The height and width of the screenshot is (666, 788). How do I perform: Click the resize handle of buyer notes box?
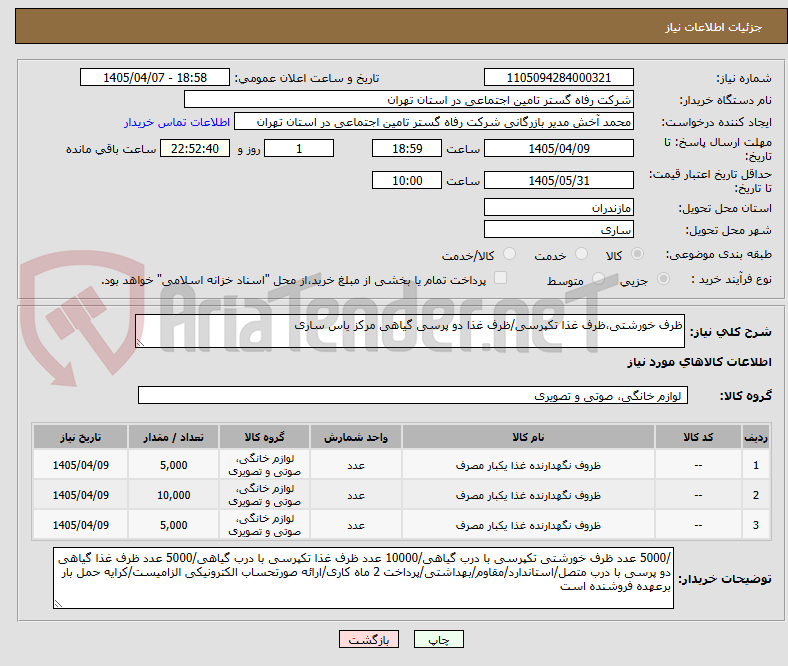click(x=58, y=604)
